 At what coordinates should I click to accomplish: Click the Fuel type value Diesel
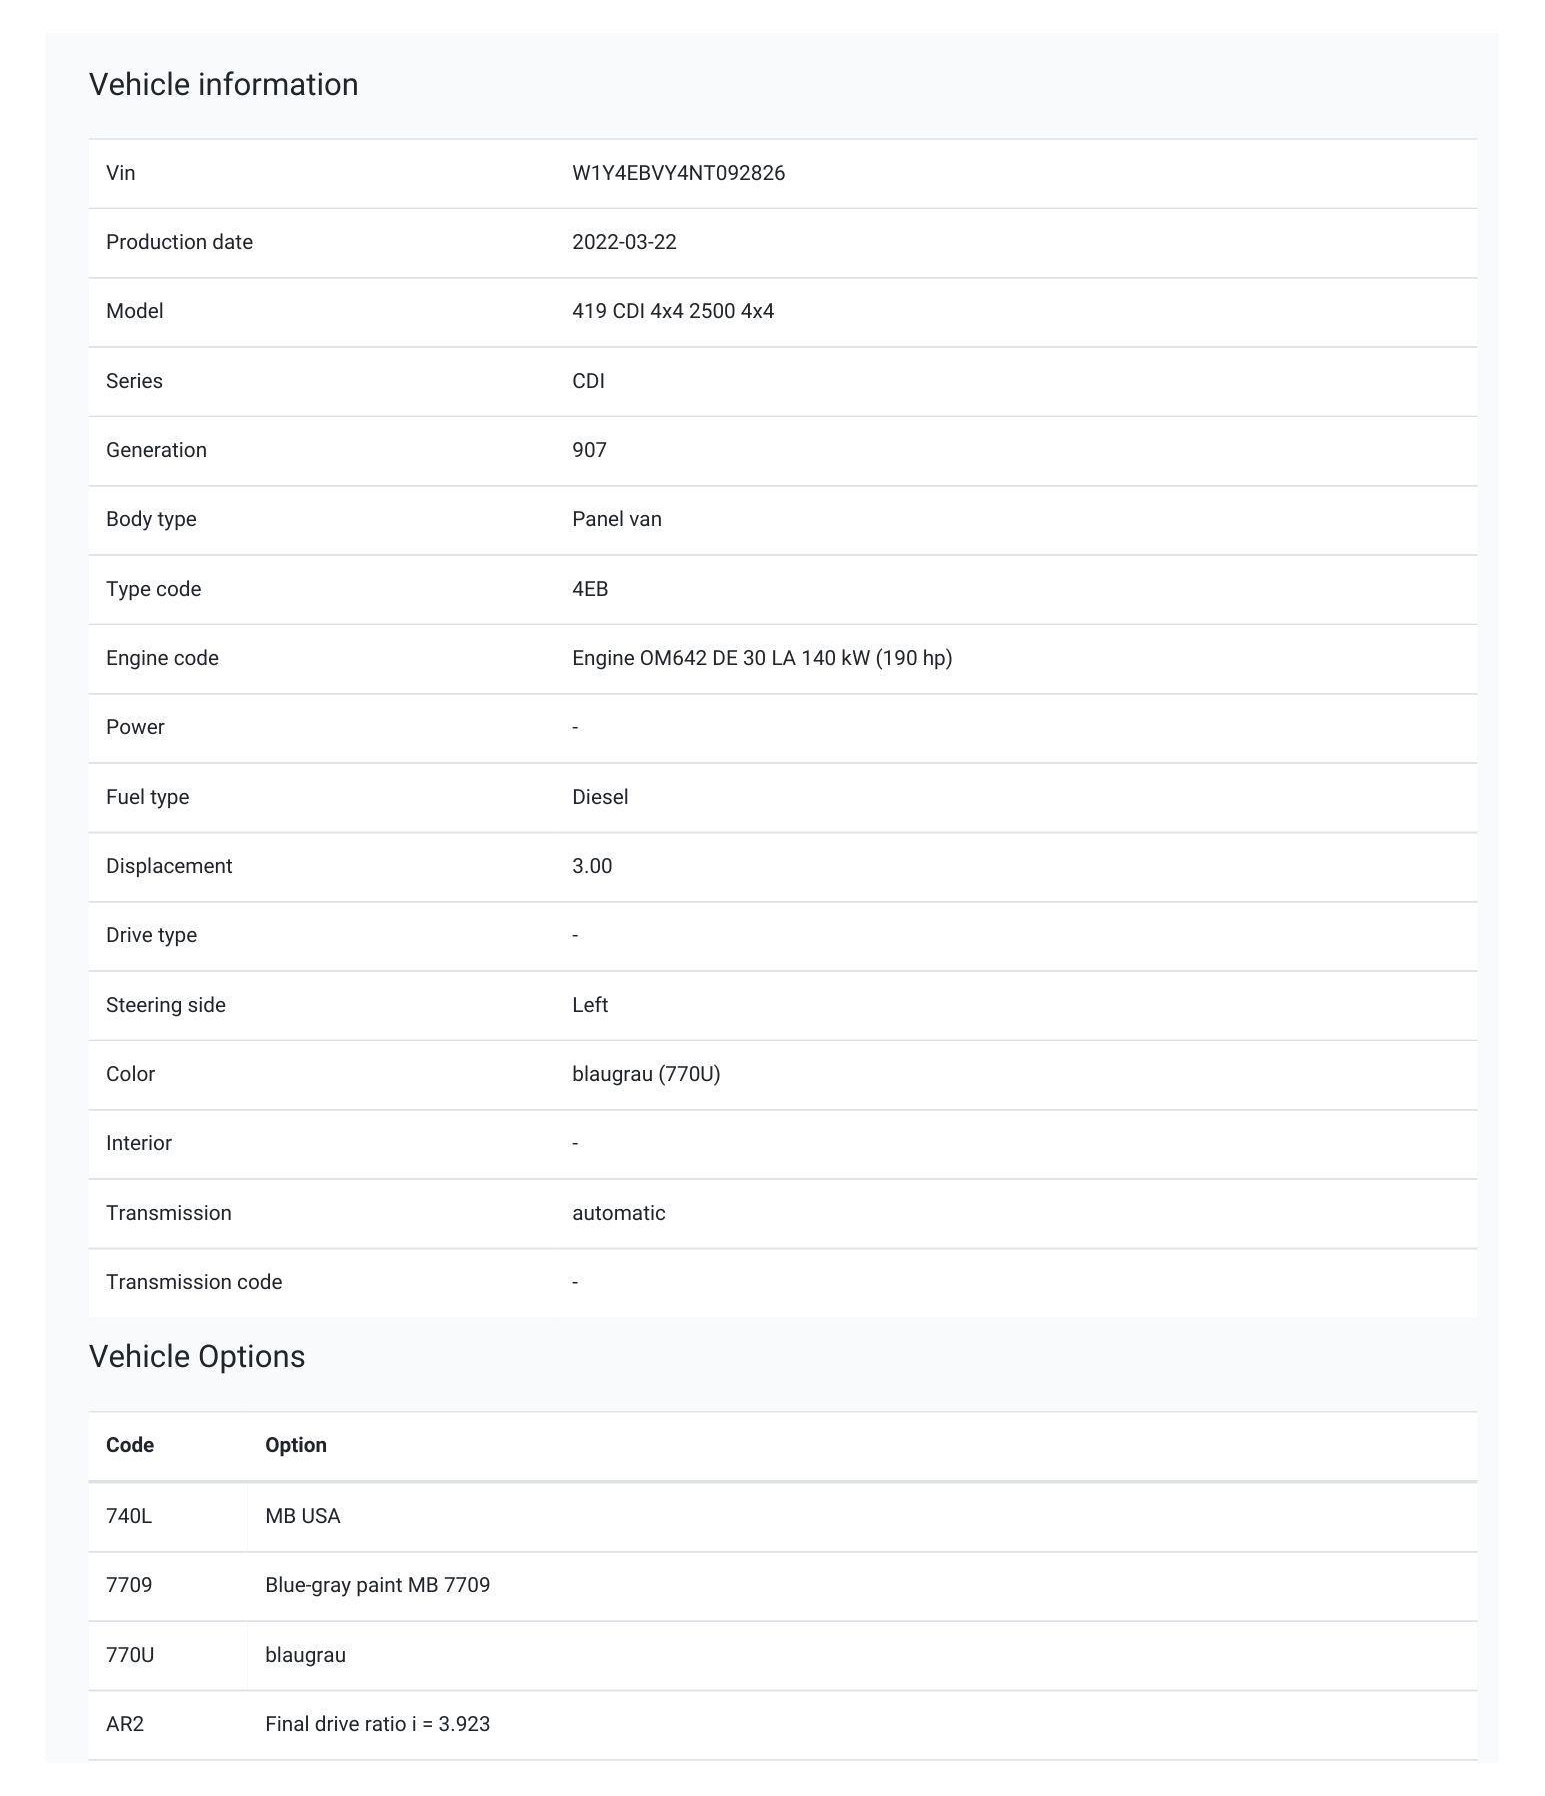pyautogui.click(x=600, y=797)
